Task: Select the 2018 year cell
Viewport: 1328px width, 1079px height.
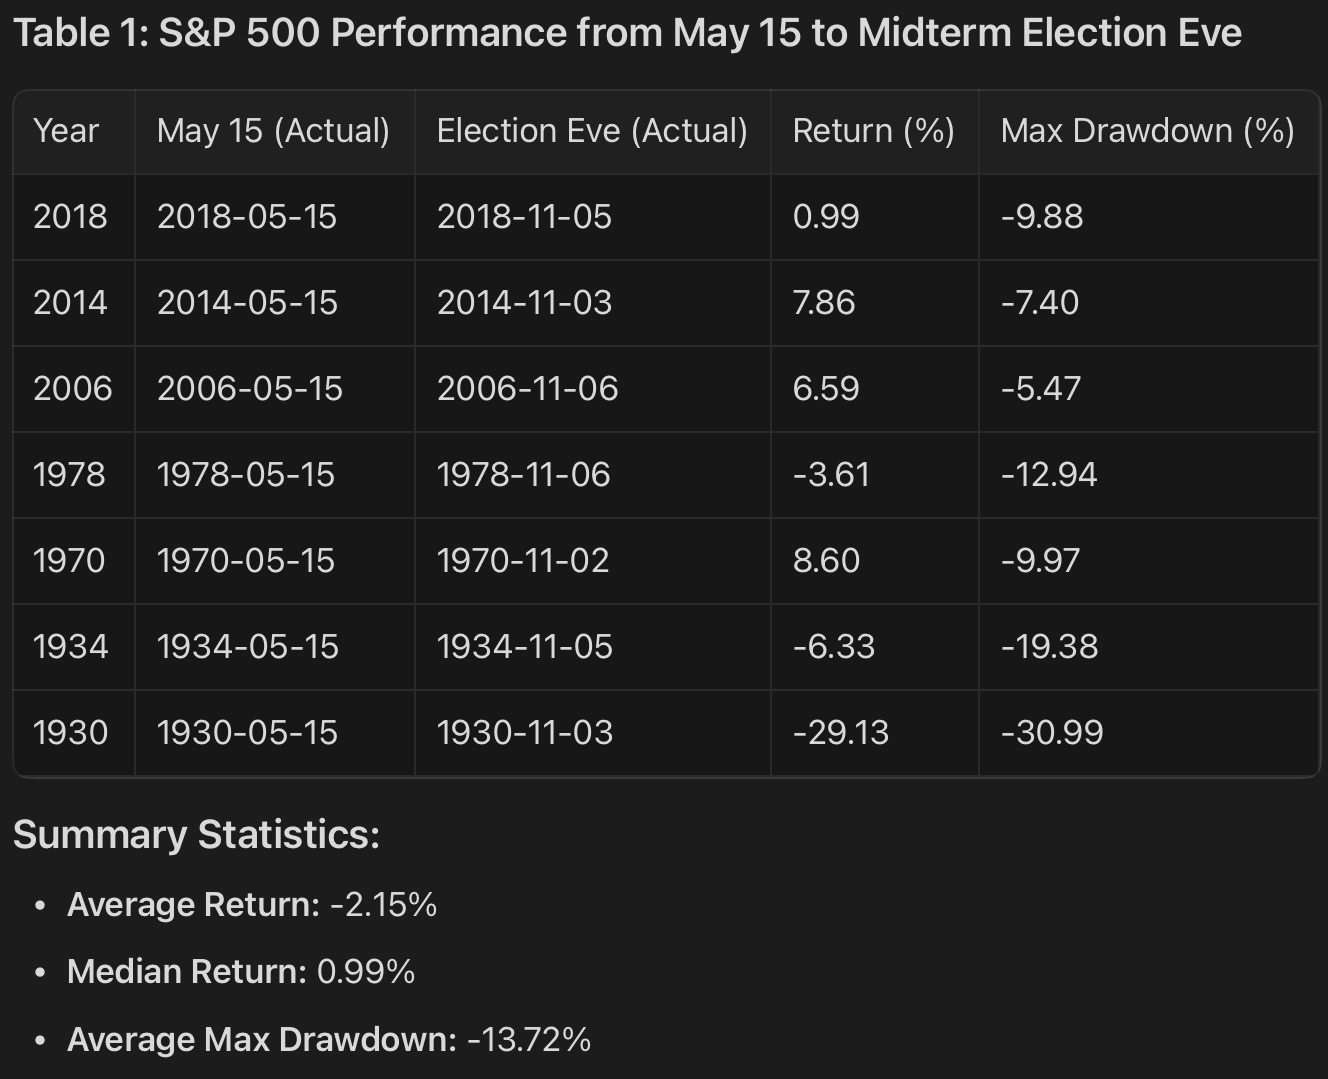Action: click(x=70, y=217)
